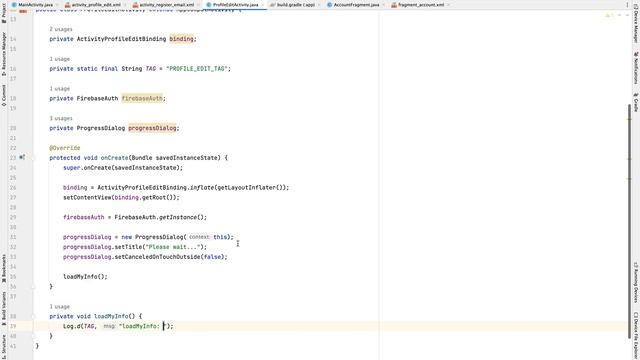The image size is (640, 360).
Task: Open the activity_profile_edit.xml tab
Action: (96, 5)
